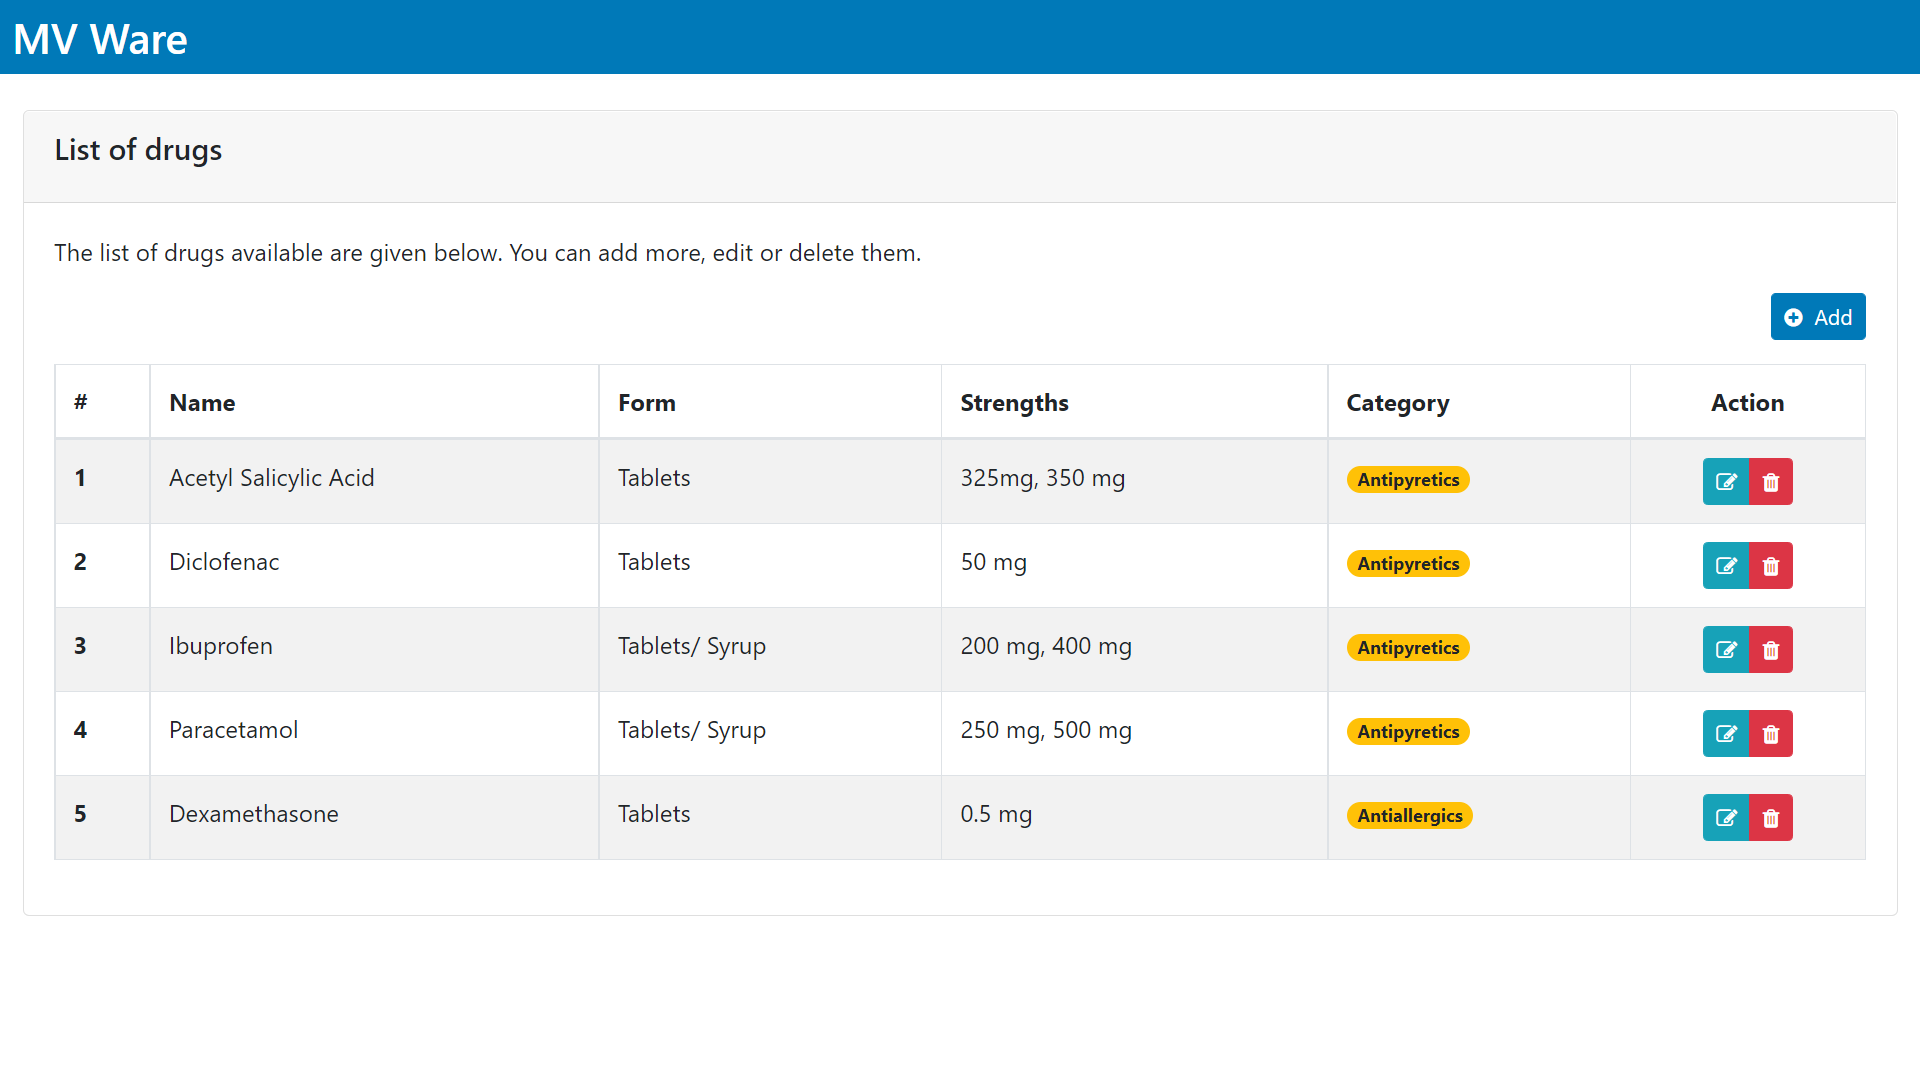1920x1080 pixels.
Task: Open the MV Ware home link
Action: [100, 39]
